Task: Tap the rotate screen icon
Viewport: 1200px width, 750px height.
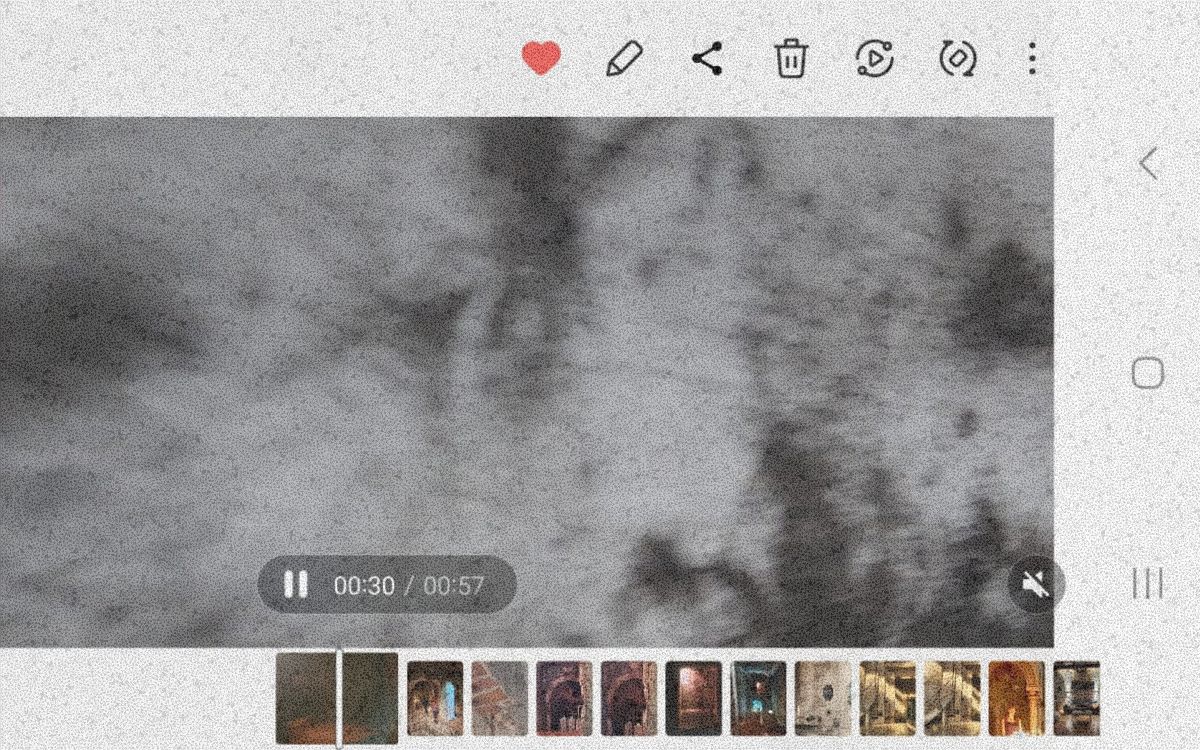Action: tap(958, 59)
